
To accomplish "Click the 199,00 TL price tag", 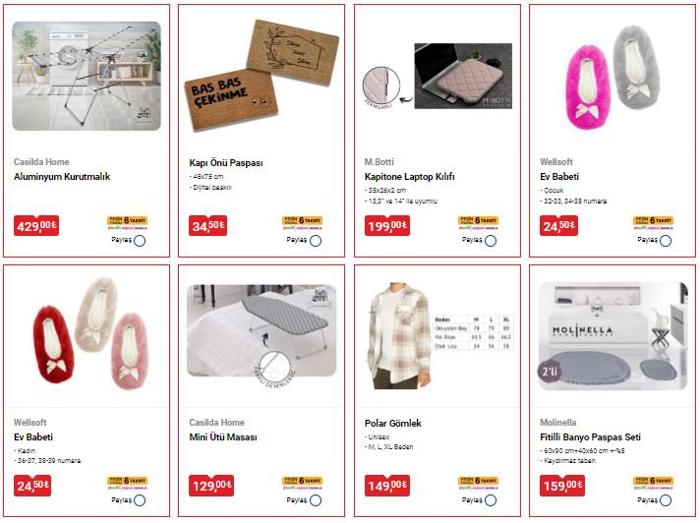I will (x=387, y=226).
